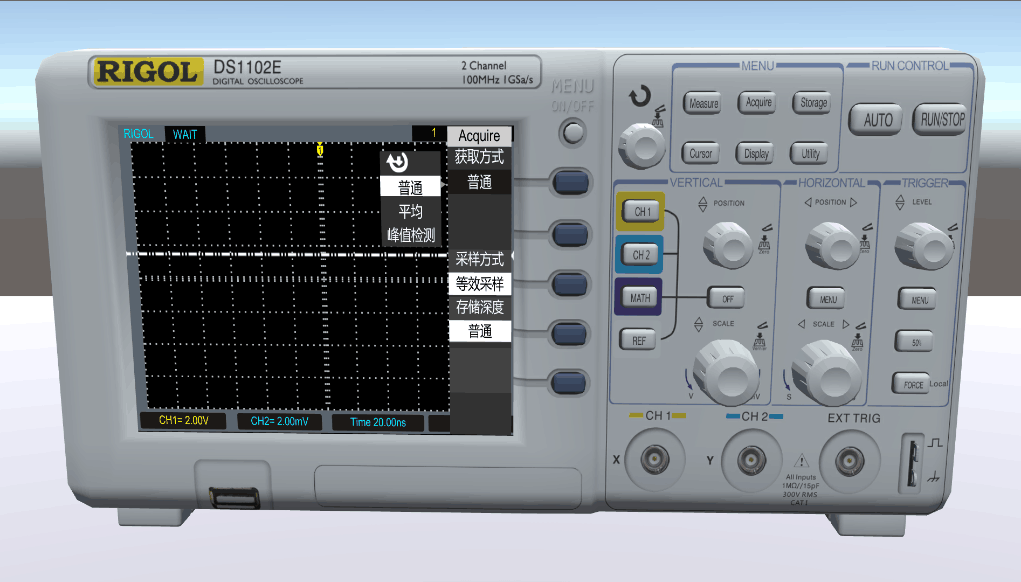
Task: Toggle the MENU ON/OFF round button
Action: click(572, 132)
